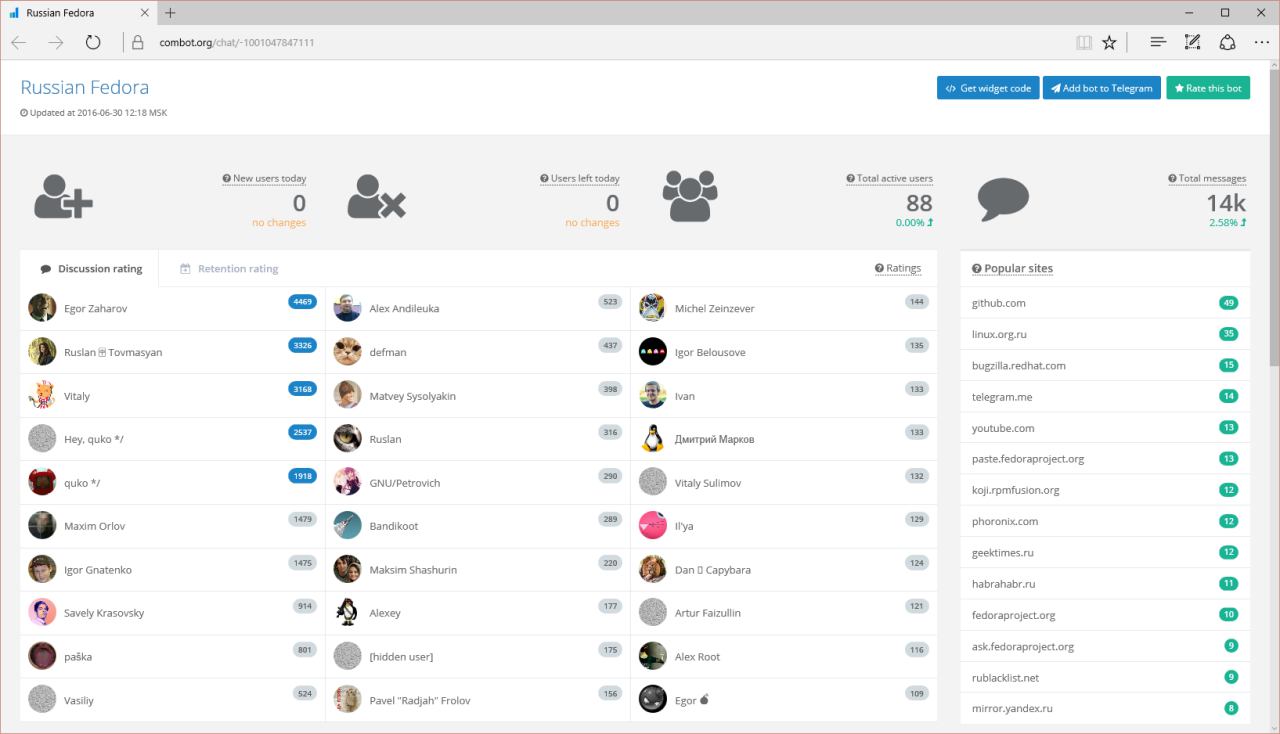The height and width of the screenshot is (734, 1280).
Task: Select user Maksim Shashurin in rating list
Action: pos(478,570)
